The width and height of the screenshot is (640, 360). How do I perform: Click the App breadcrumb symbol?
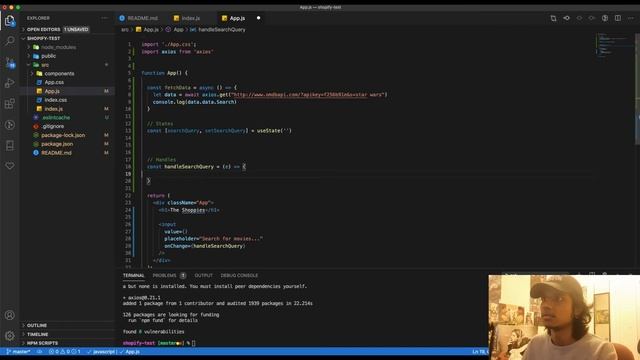(x=175, y=30)
